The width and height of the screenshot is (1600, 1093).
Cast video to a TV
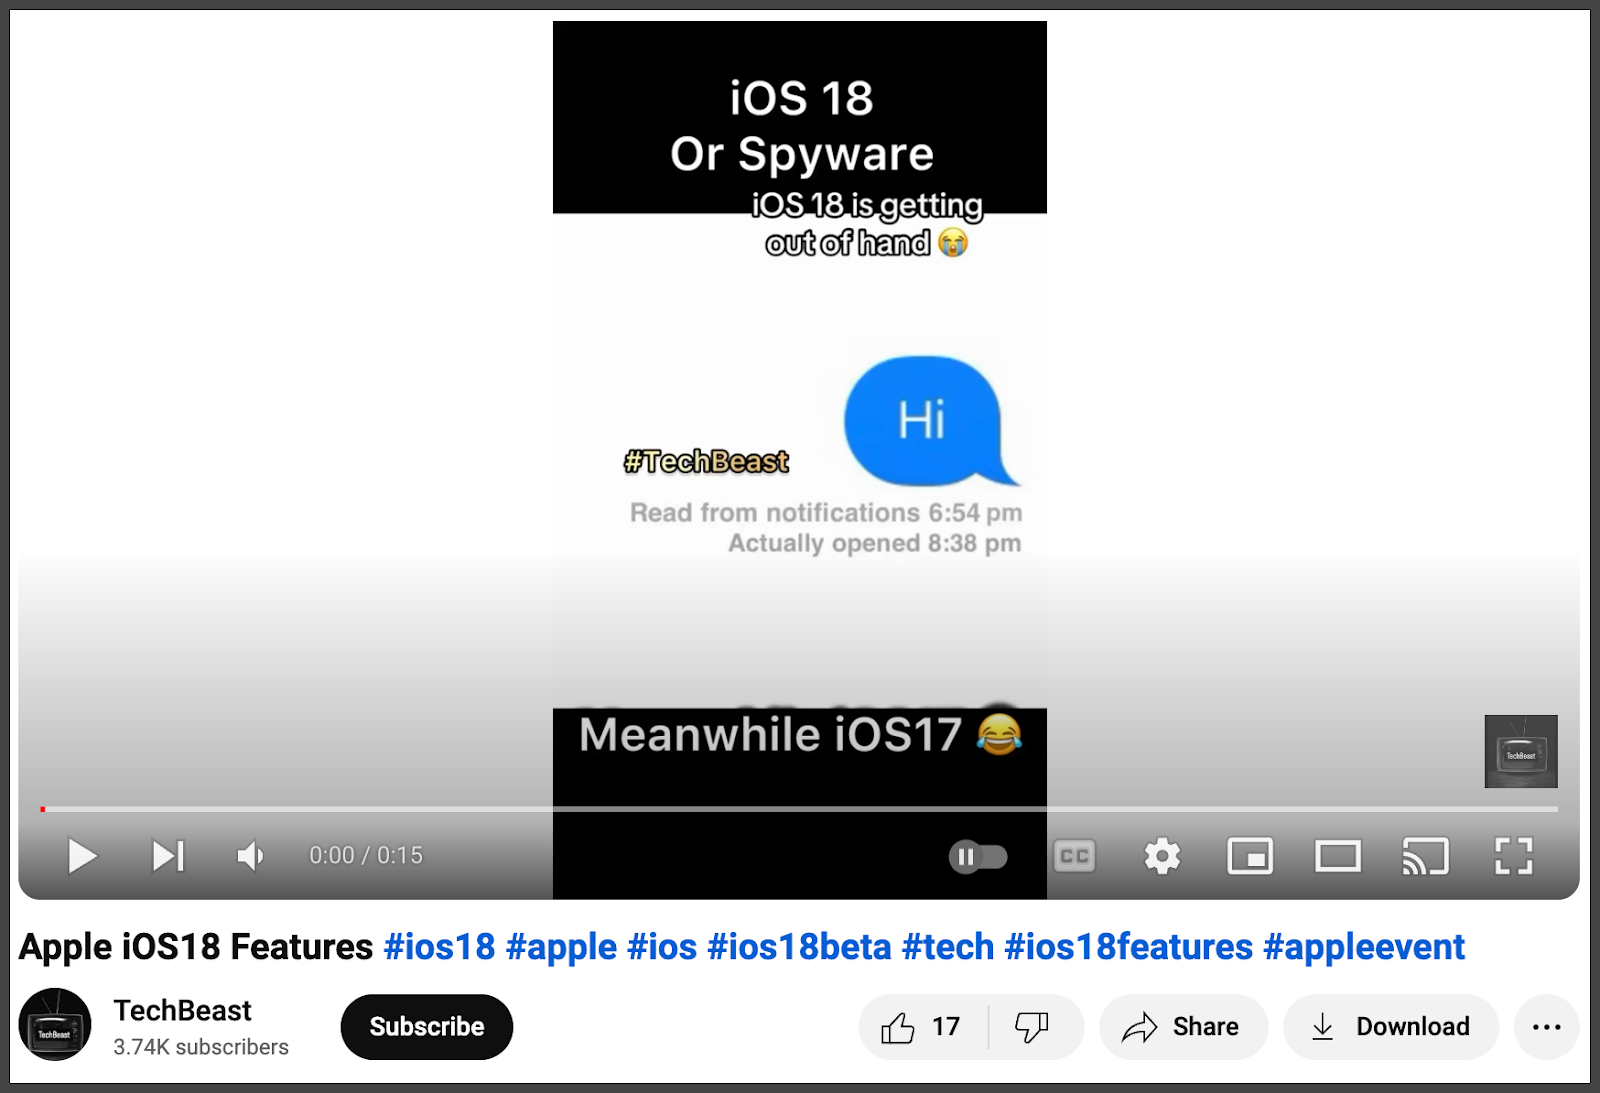[1425, 856]
